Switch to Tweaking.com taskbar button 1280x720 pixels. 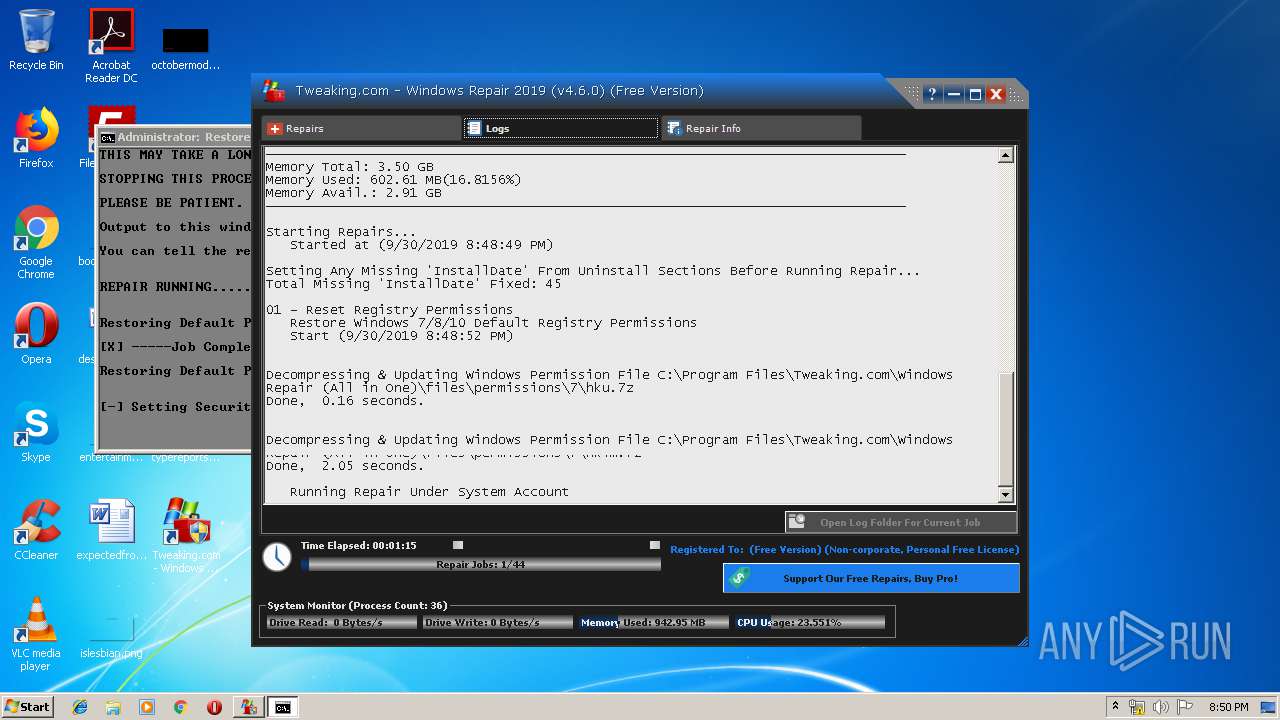(248, 707)
